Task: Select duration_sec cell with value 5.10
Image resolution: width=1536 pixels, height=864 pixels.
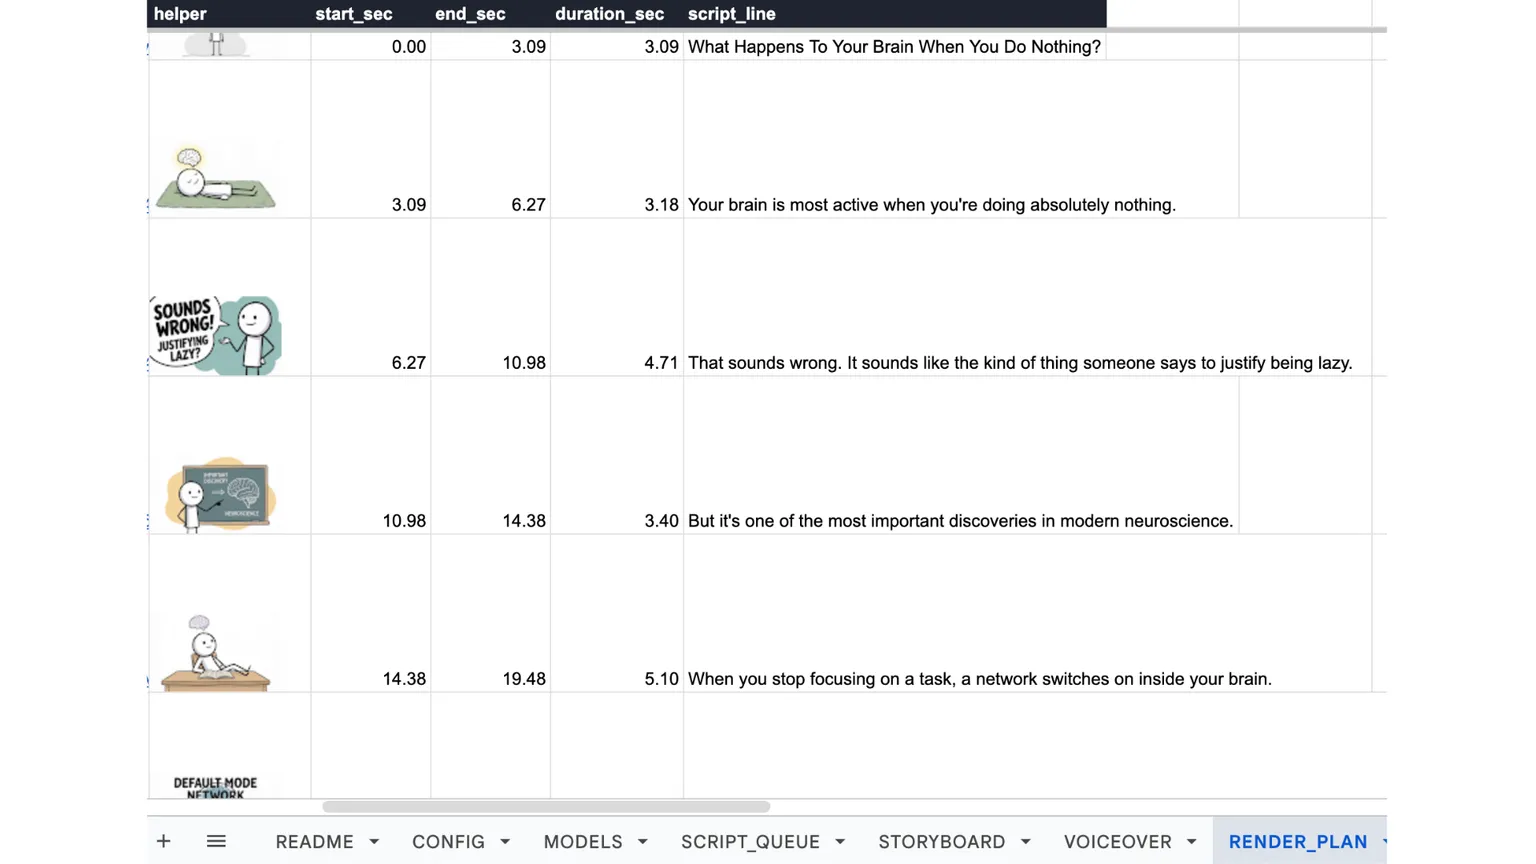Action: (617, 613)
